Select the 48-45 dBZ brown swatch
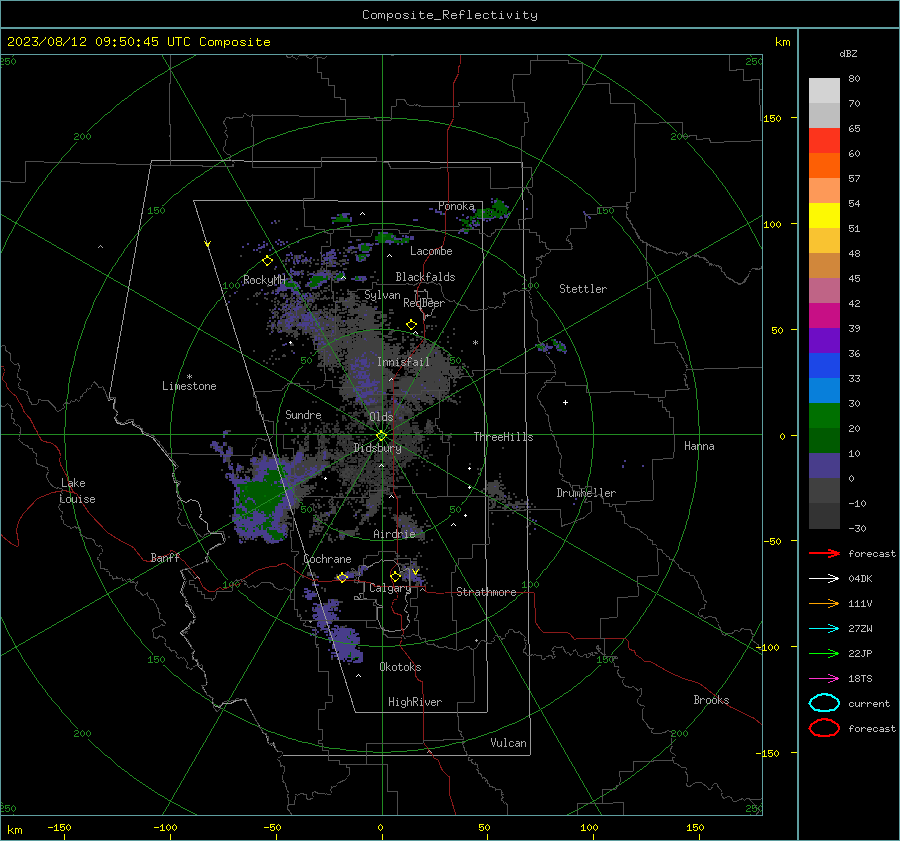 coord(824,266)
